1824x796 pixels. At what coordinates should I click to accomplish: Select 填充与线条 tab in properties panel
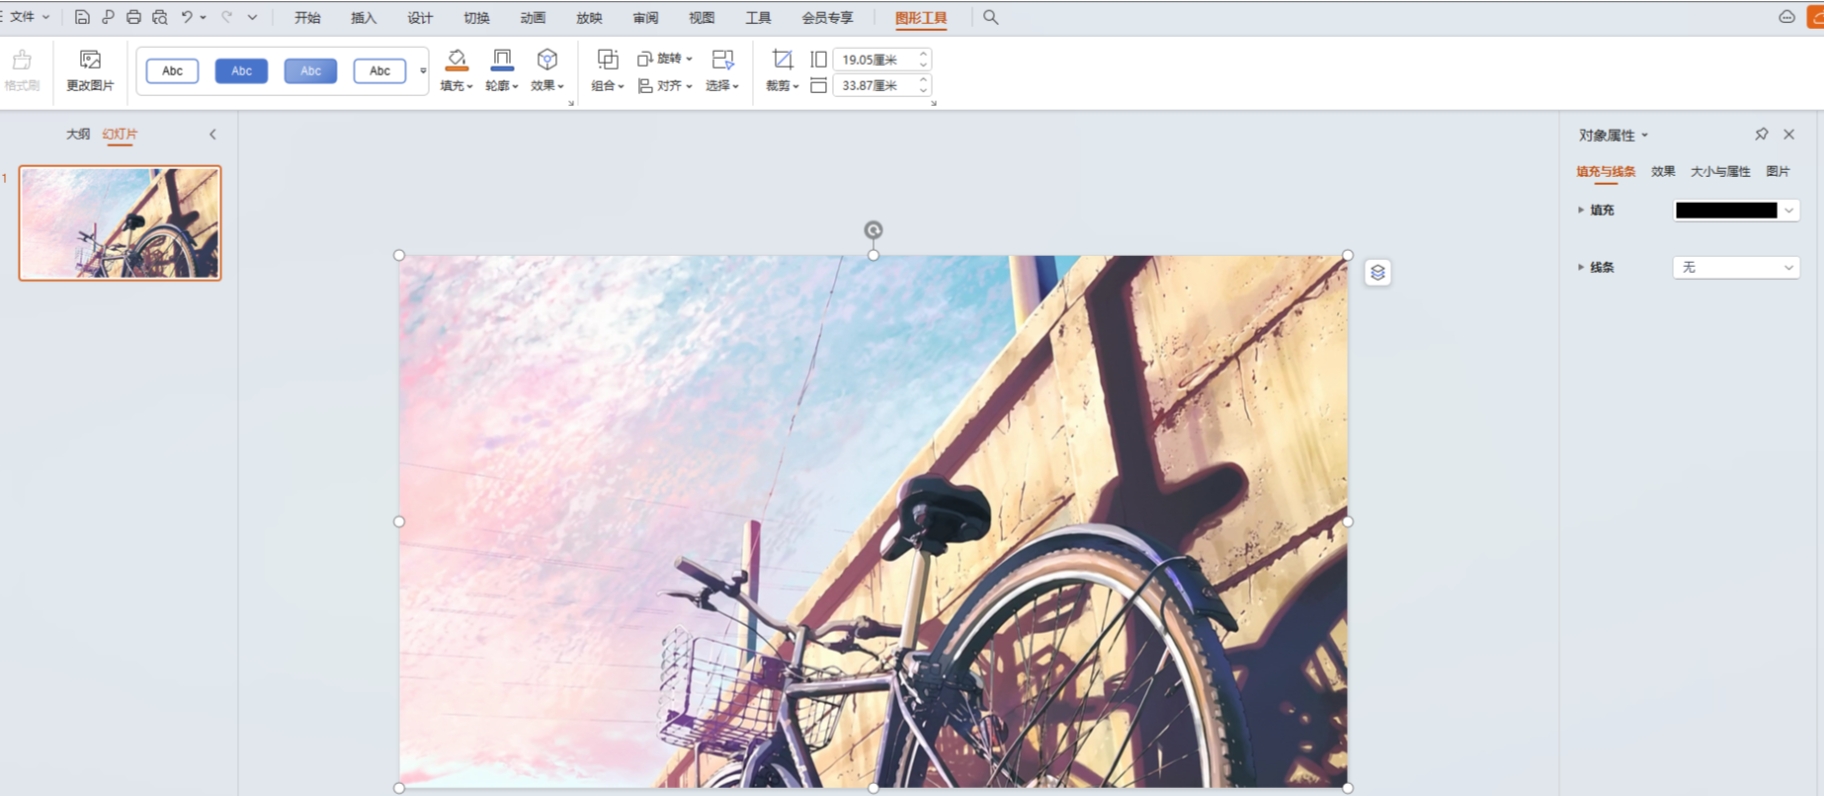pyautogui.click(x=1606, y=171)
